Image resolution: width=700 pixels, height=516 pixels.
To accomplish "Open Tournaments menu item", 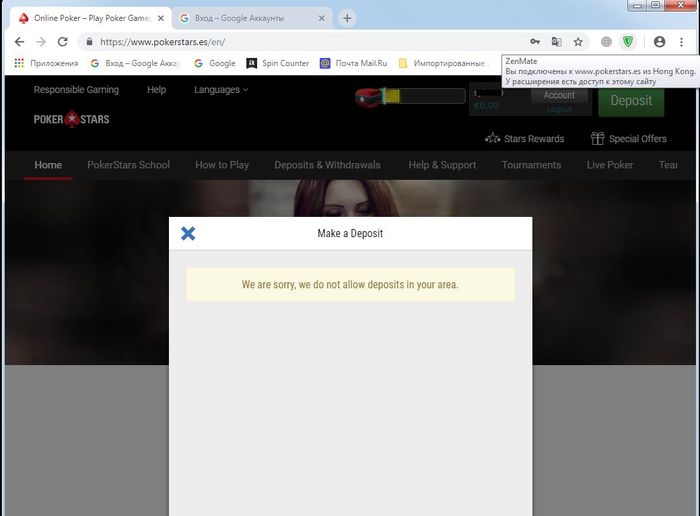I will tap(531, 165).
